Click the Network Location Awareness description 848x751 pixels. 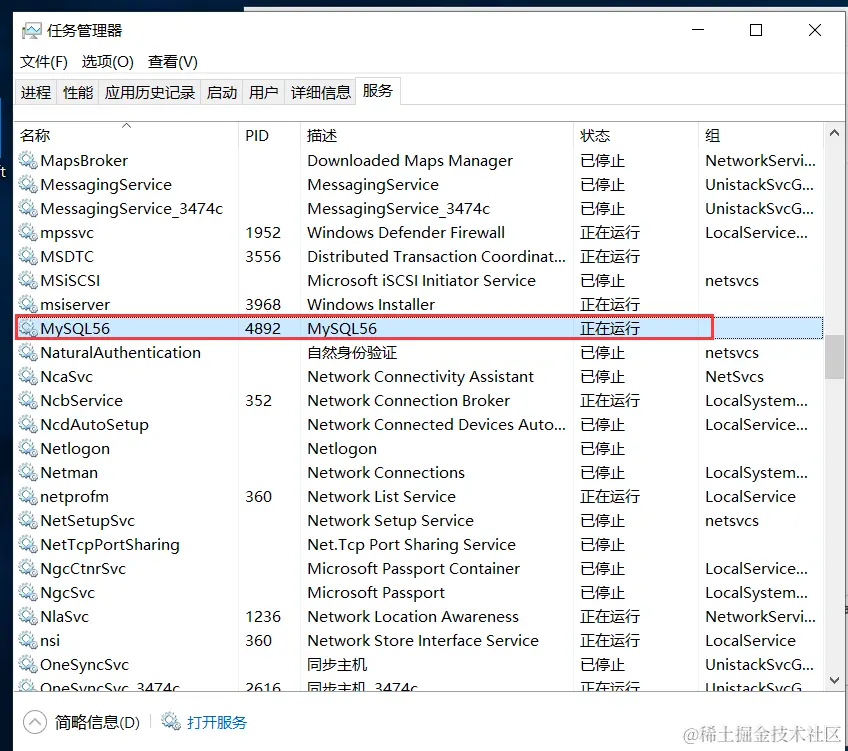413,616
